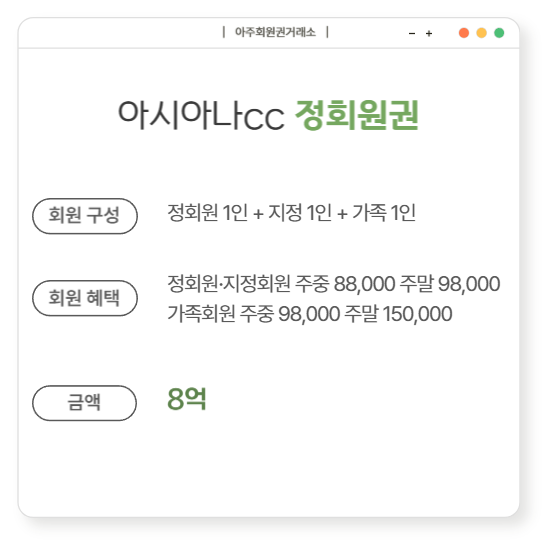
Task: Click the 주말 150,000 price text
Action: point(398,314)
